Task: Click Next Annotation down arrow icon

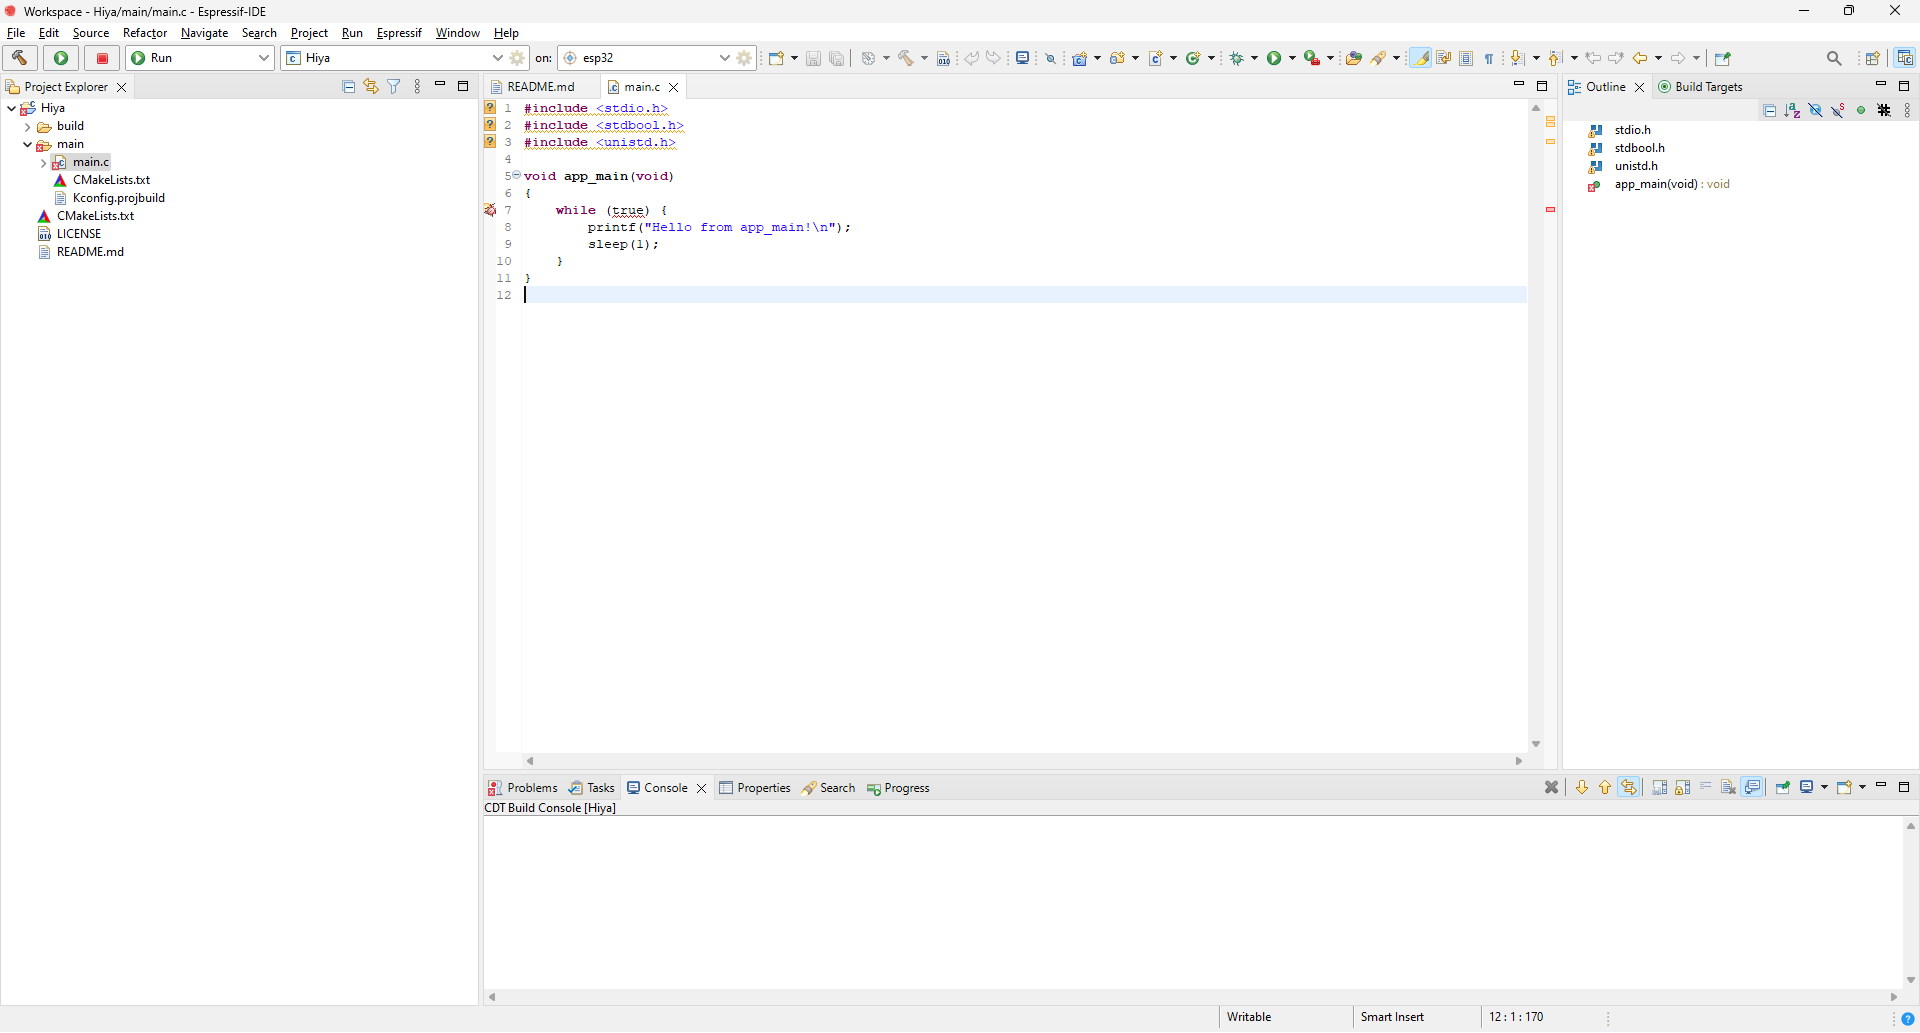Action: tap(1518, 58)
